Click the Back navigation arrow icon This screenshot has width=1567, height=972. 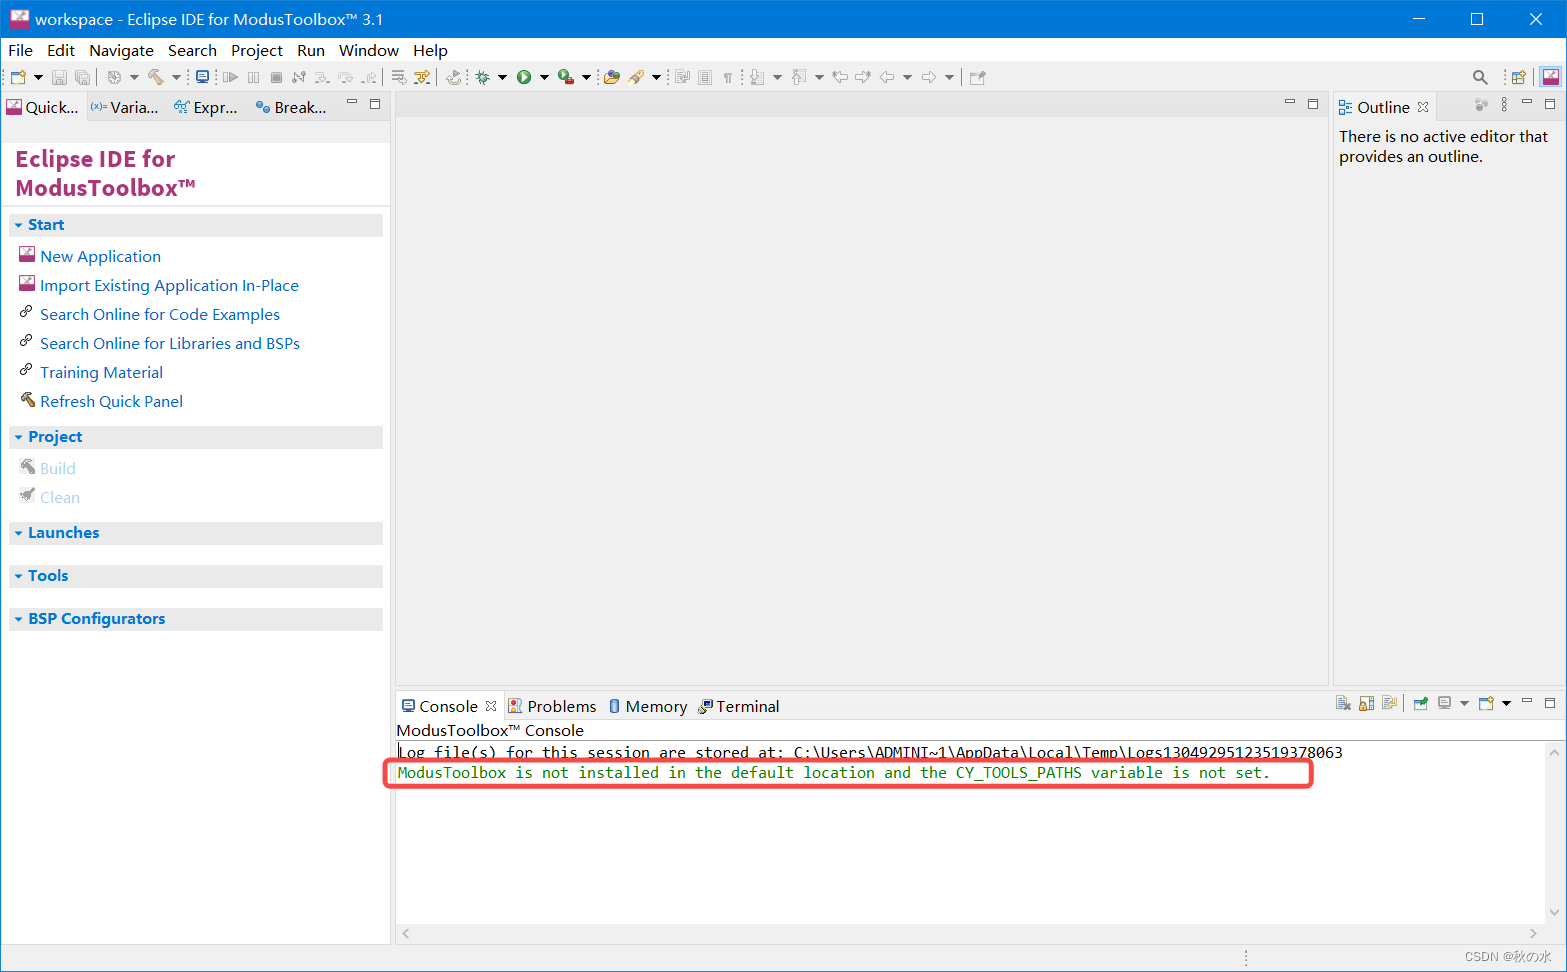coord(887,77)
